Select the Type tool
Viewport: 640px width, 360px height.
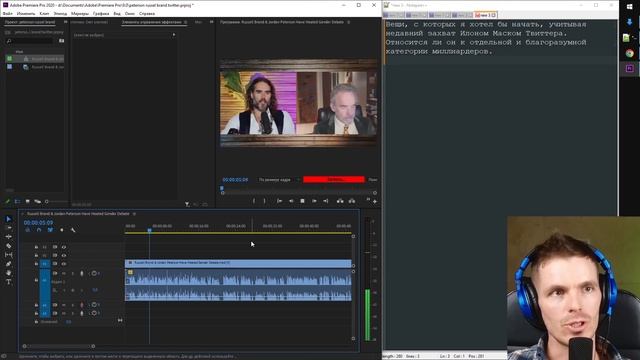click(9, 282)
